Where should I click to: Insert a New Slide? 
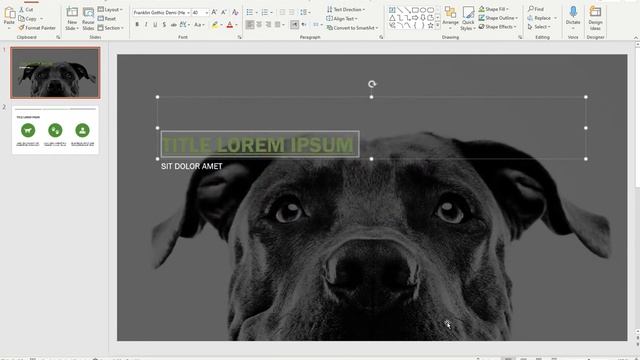pos(72,18)
